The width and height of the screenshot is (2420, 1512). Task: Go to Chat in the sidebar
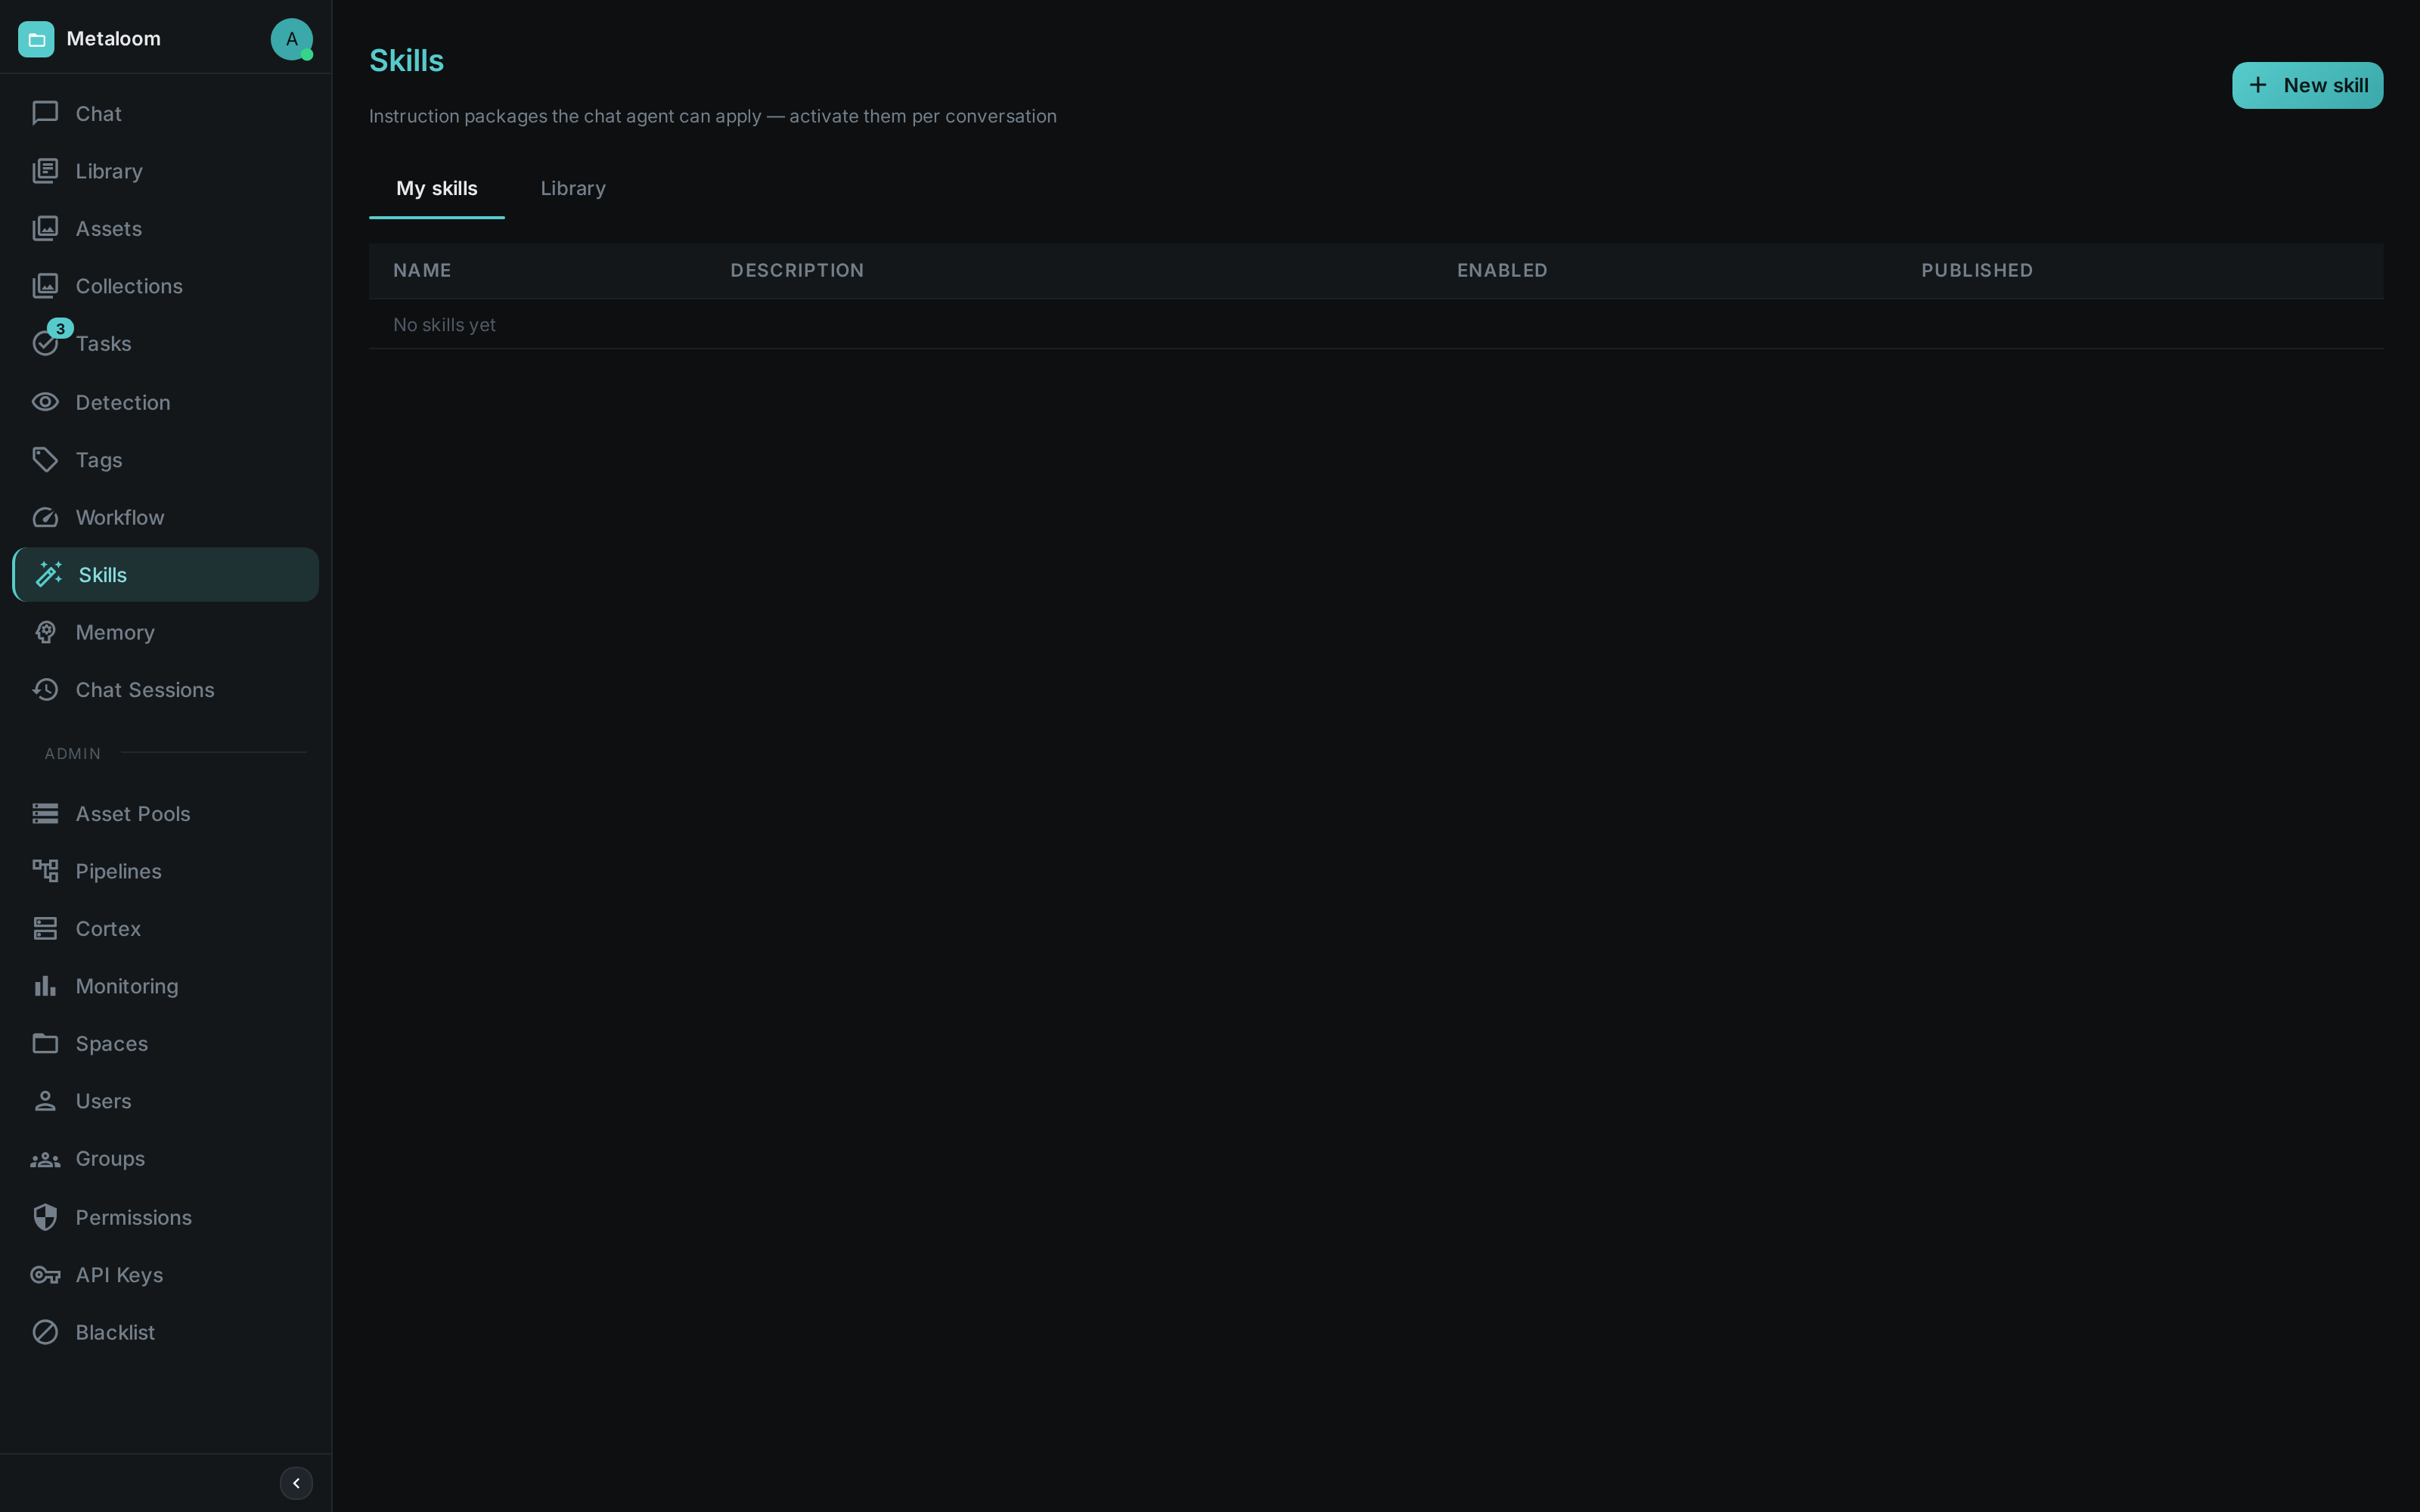coord(166,114)
